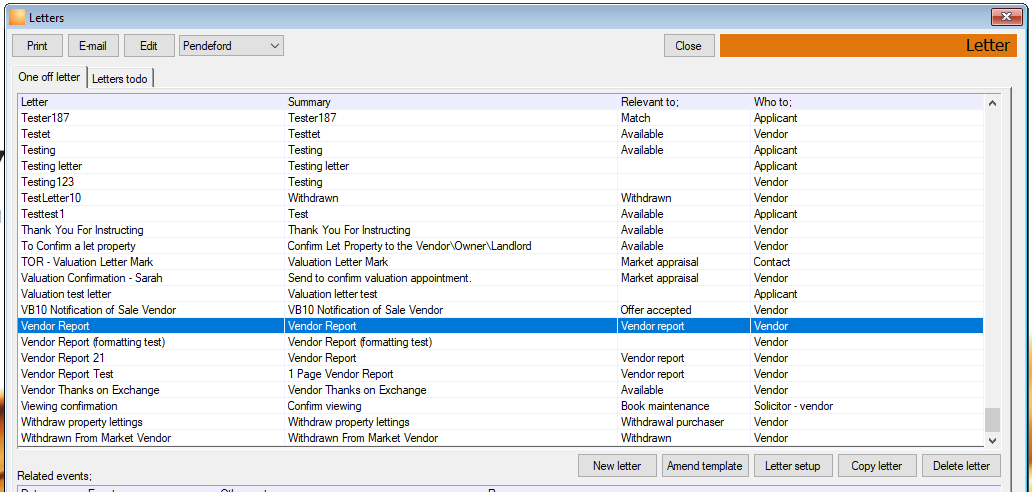Screen dimensions: 1032x492
Task: Switch to the Letters todo tab
Action: [x=120, y=79]
